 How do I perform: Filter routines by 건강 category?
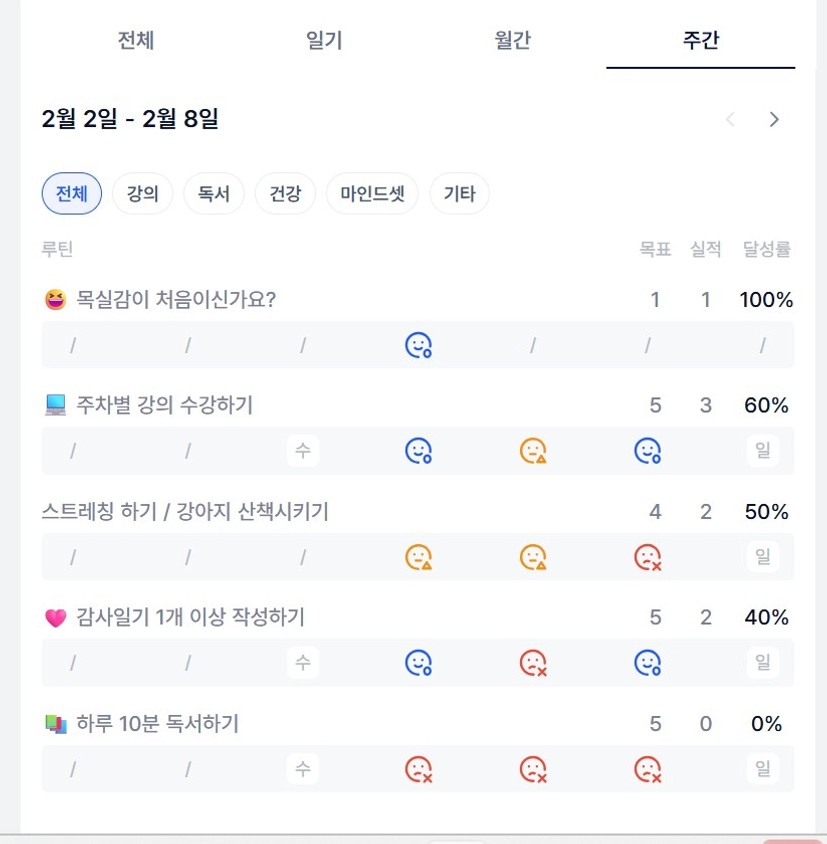pyautogui.click(x=285, y=194)
